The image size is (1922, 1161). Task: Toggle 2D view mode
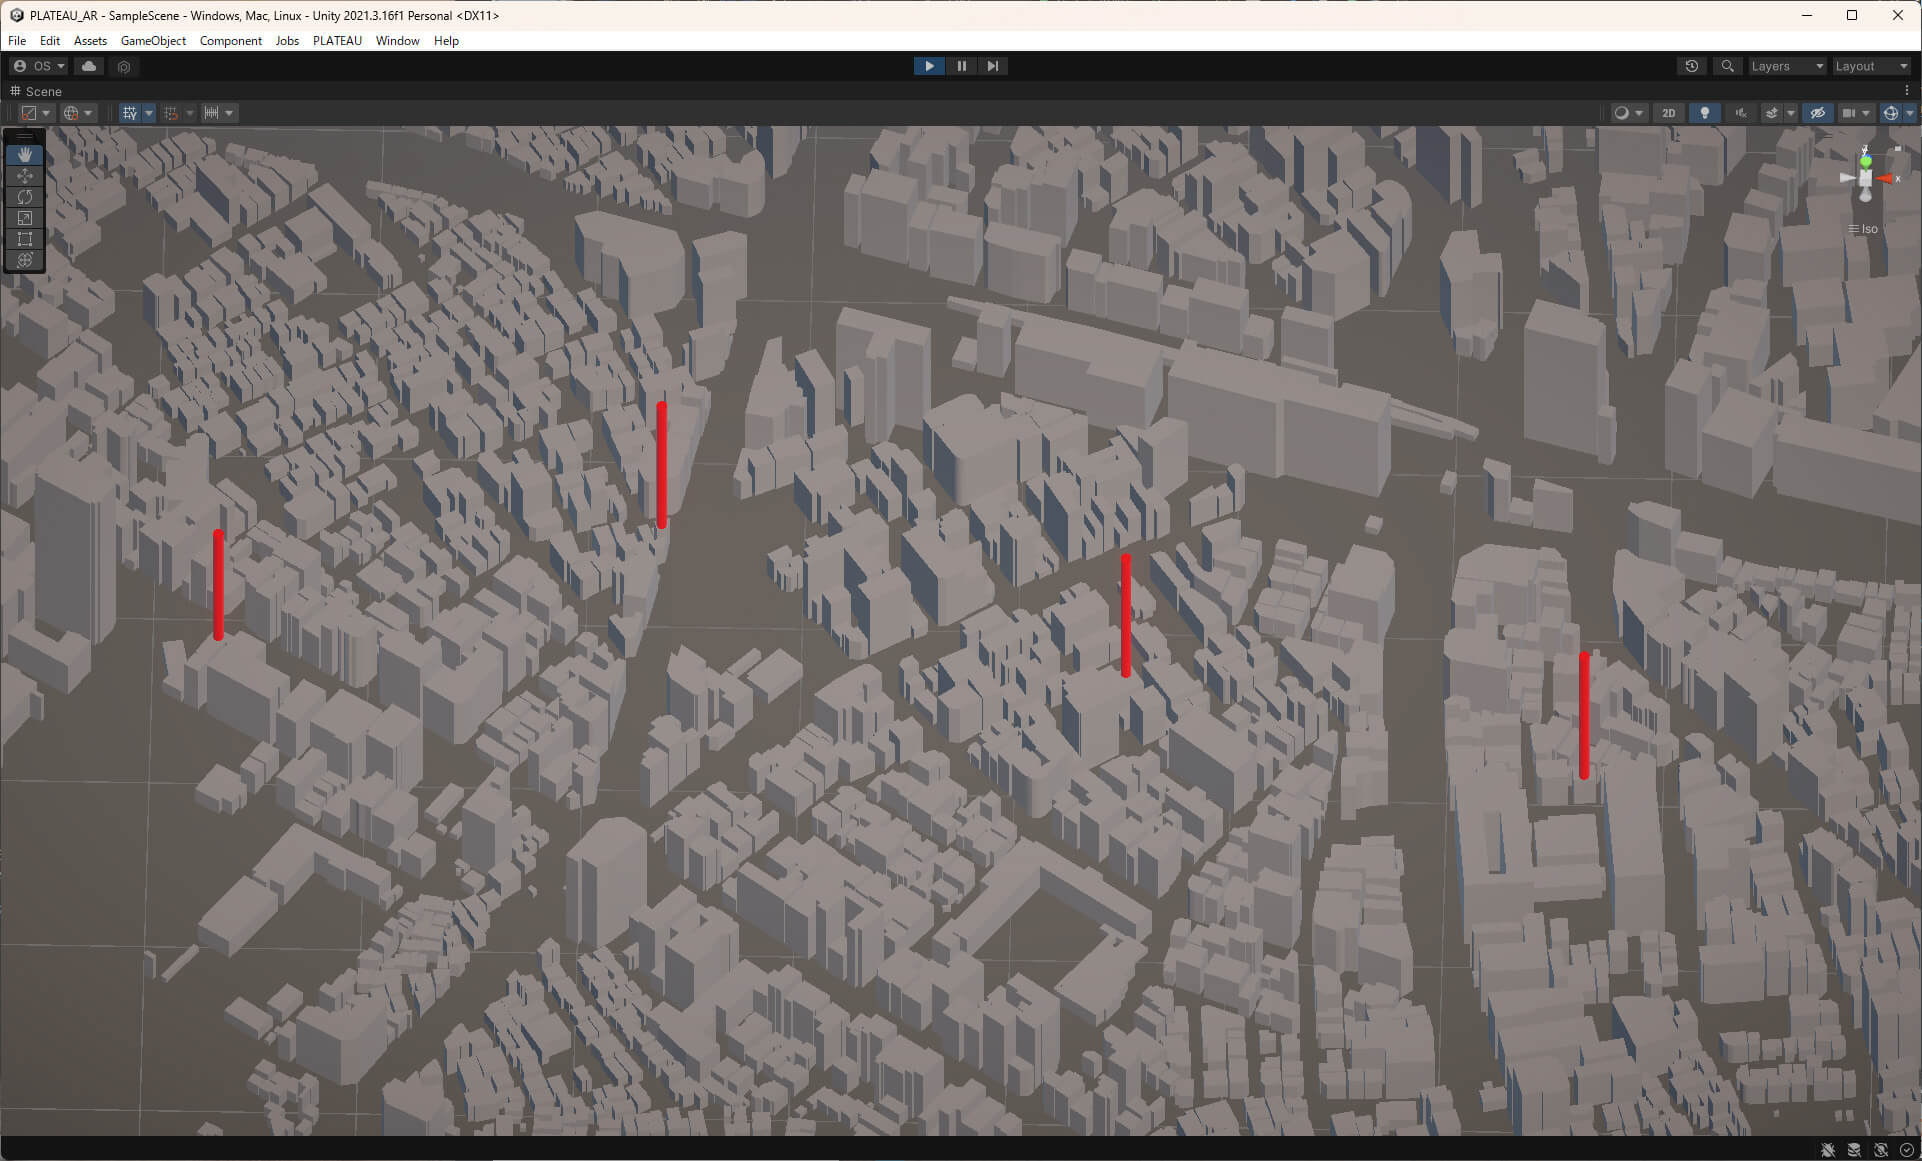click(x=1668, y=113)
